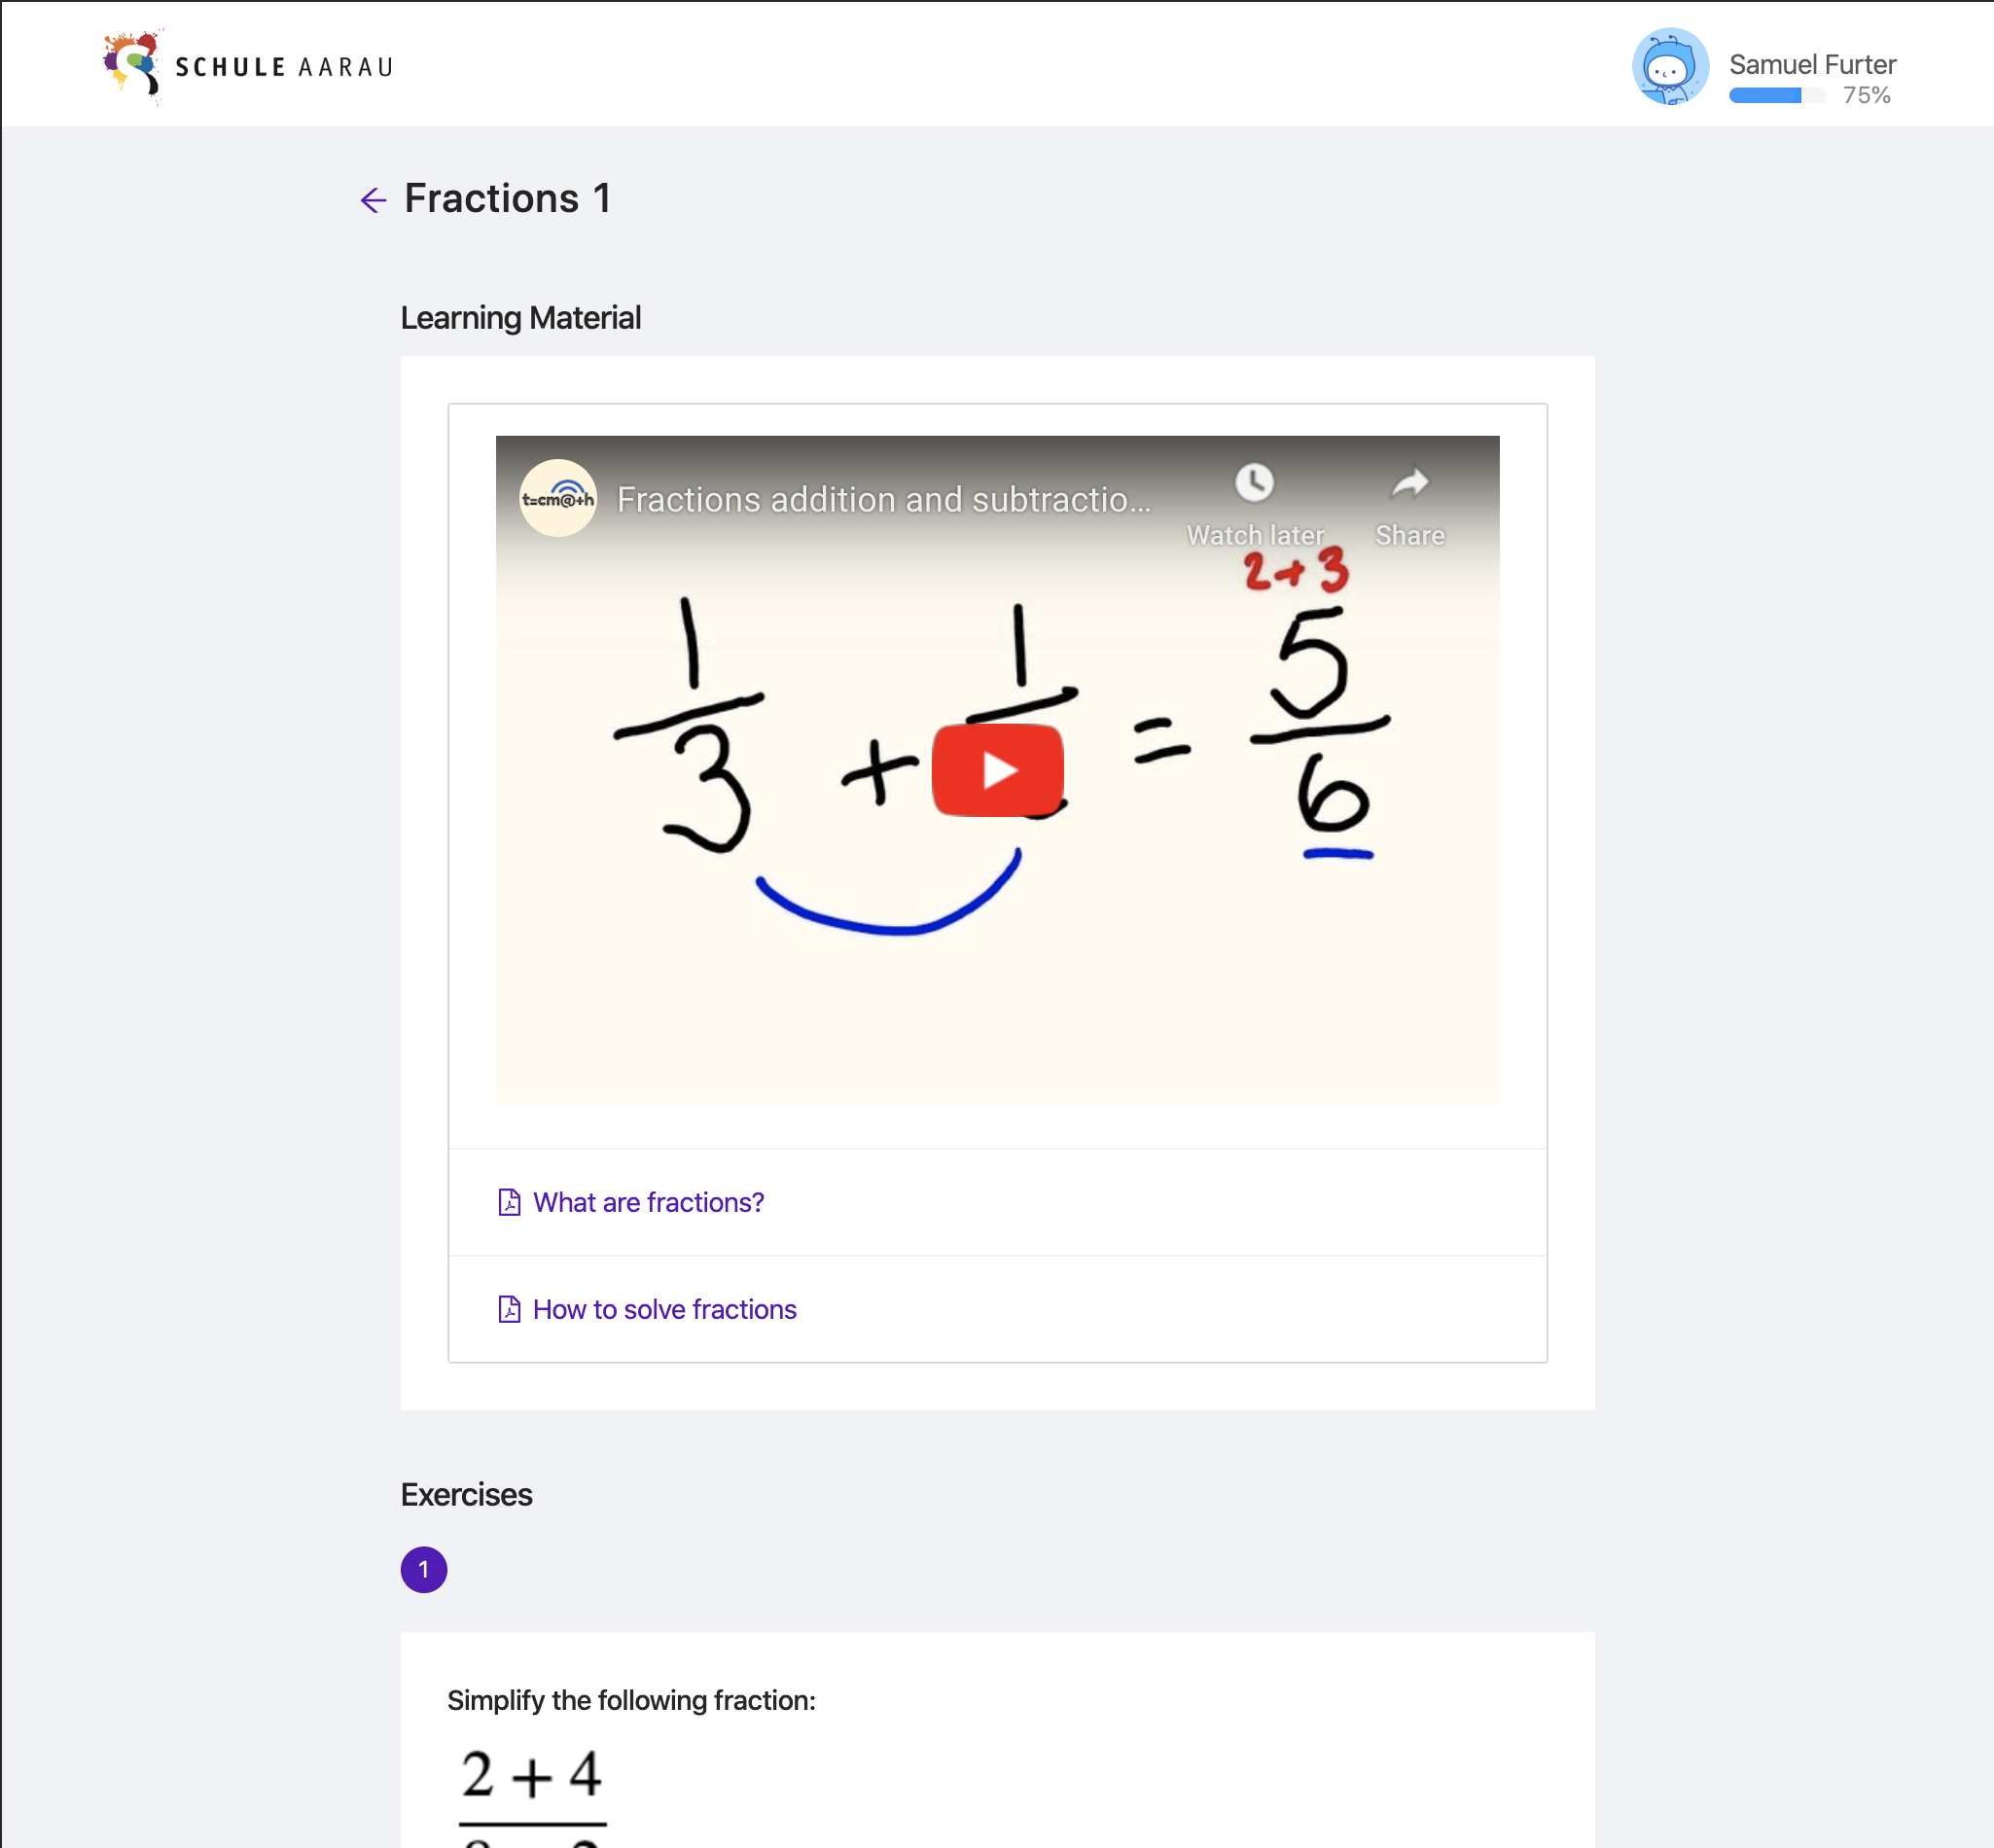The height and width of the screenshot is (1848, 1994).
Task: Click the 75% progress bar
Action: pyautogui.click(x=1777, y=96)
